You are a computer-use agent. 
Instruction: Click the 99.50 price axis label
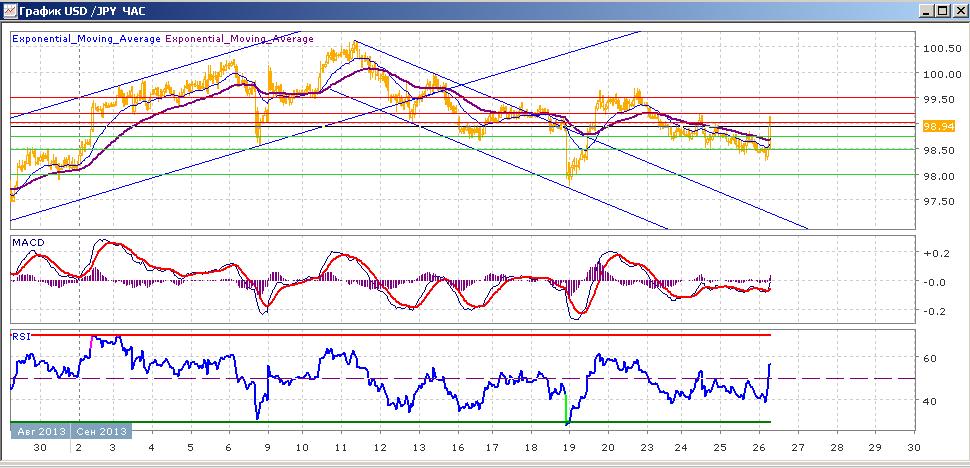939,99
